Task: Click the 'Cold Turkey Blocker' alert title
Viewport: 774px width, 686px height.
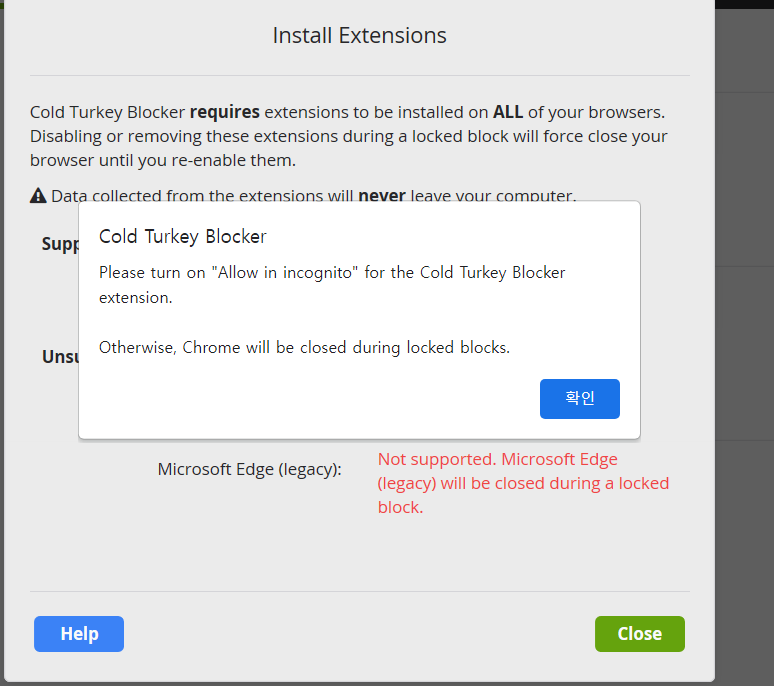Action: 183,236
